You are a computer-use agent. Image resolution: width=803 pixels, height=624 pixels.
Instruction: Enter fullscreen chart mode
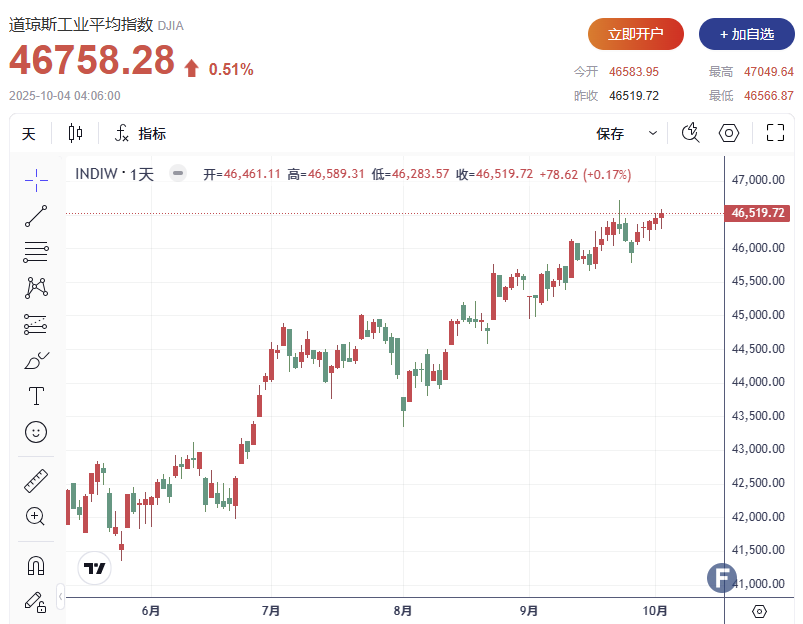tap(775, 133)
